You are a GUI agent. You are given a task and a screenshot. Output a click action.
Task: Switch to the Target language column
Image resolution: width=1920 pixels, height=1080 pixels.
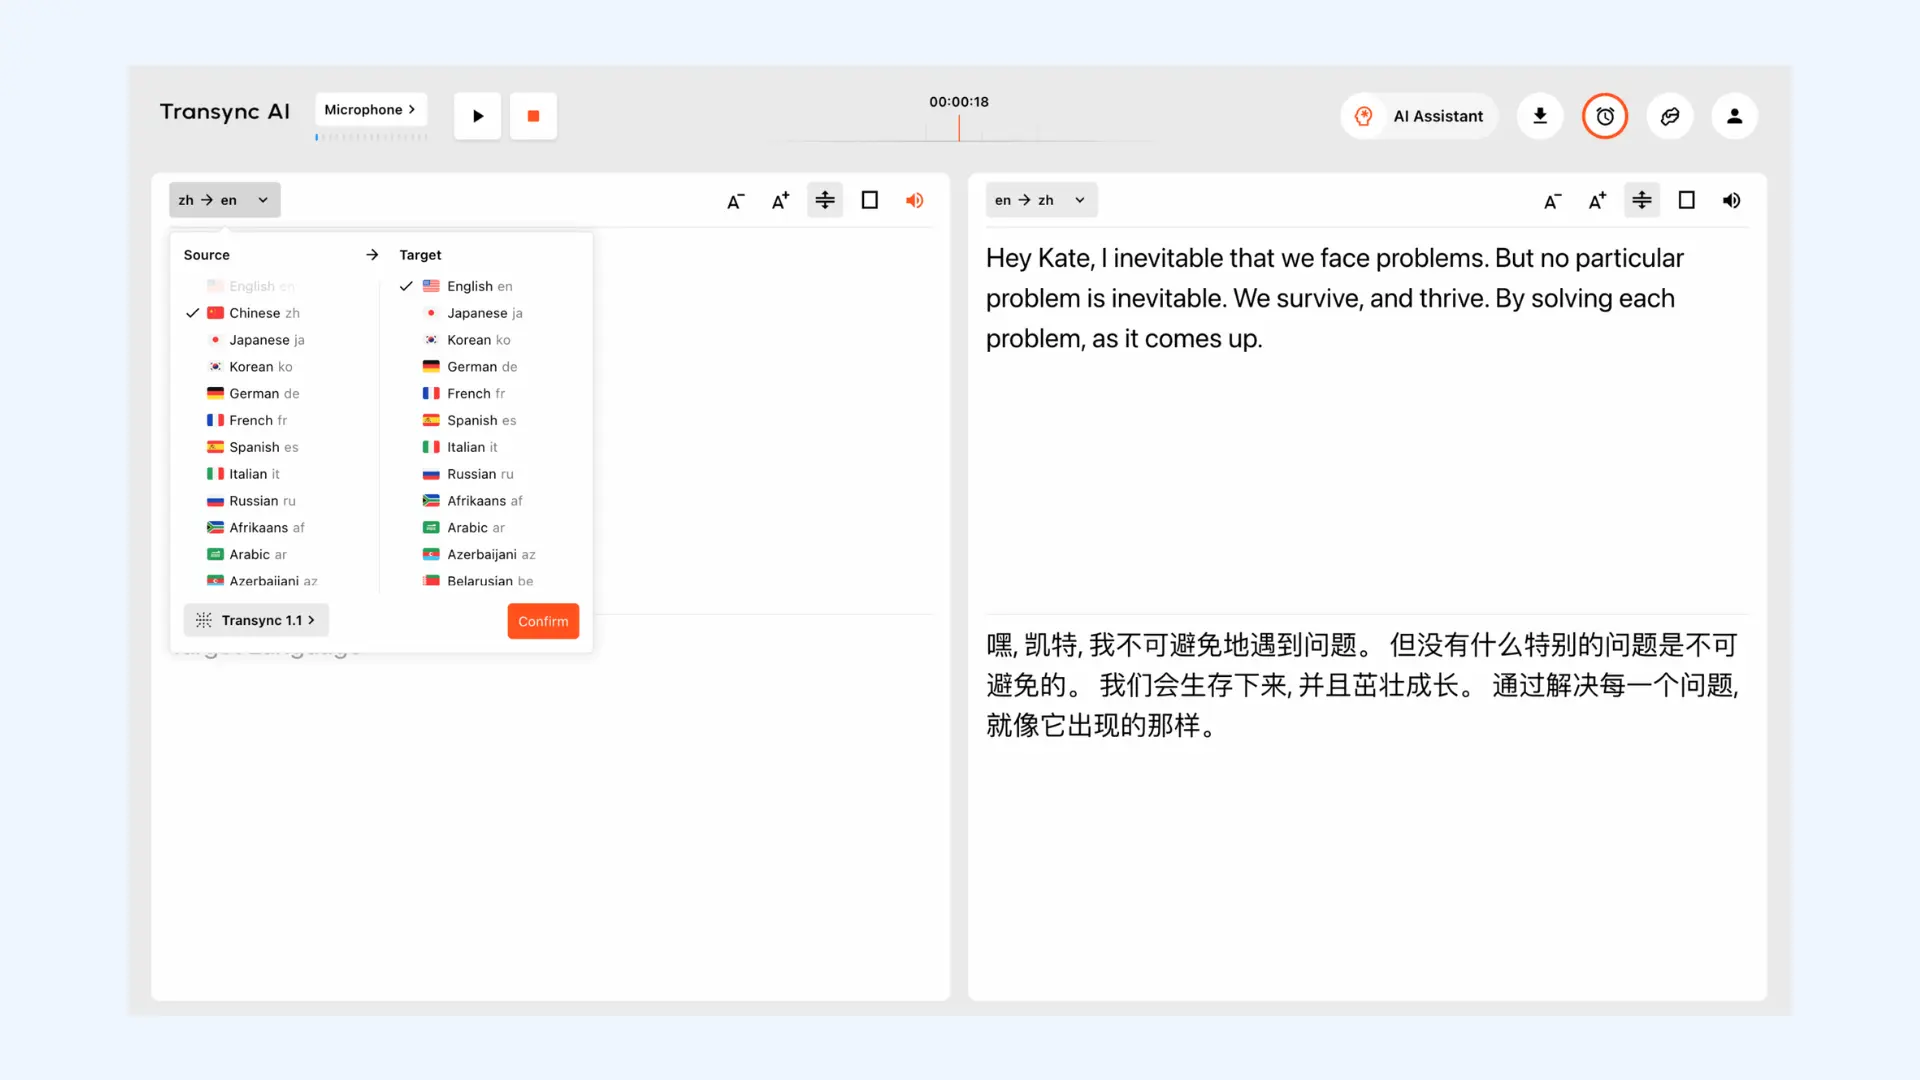point(420,254)
